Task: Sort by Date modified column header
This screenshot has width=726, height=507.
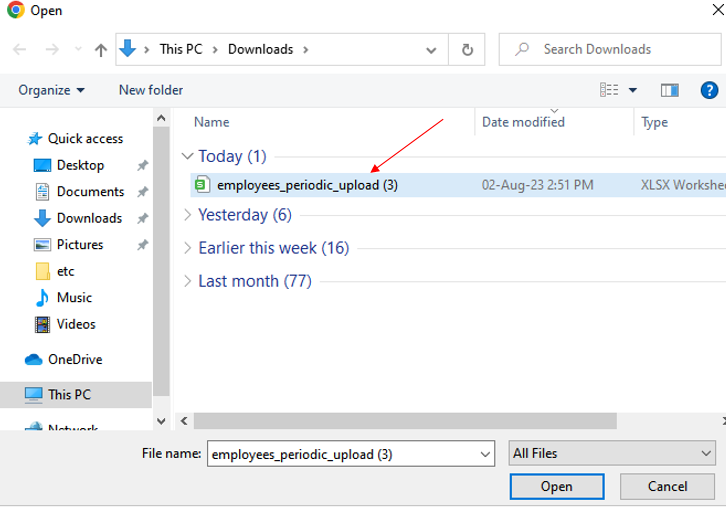Action: (523, 122)
